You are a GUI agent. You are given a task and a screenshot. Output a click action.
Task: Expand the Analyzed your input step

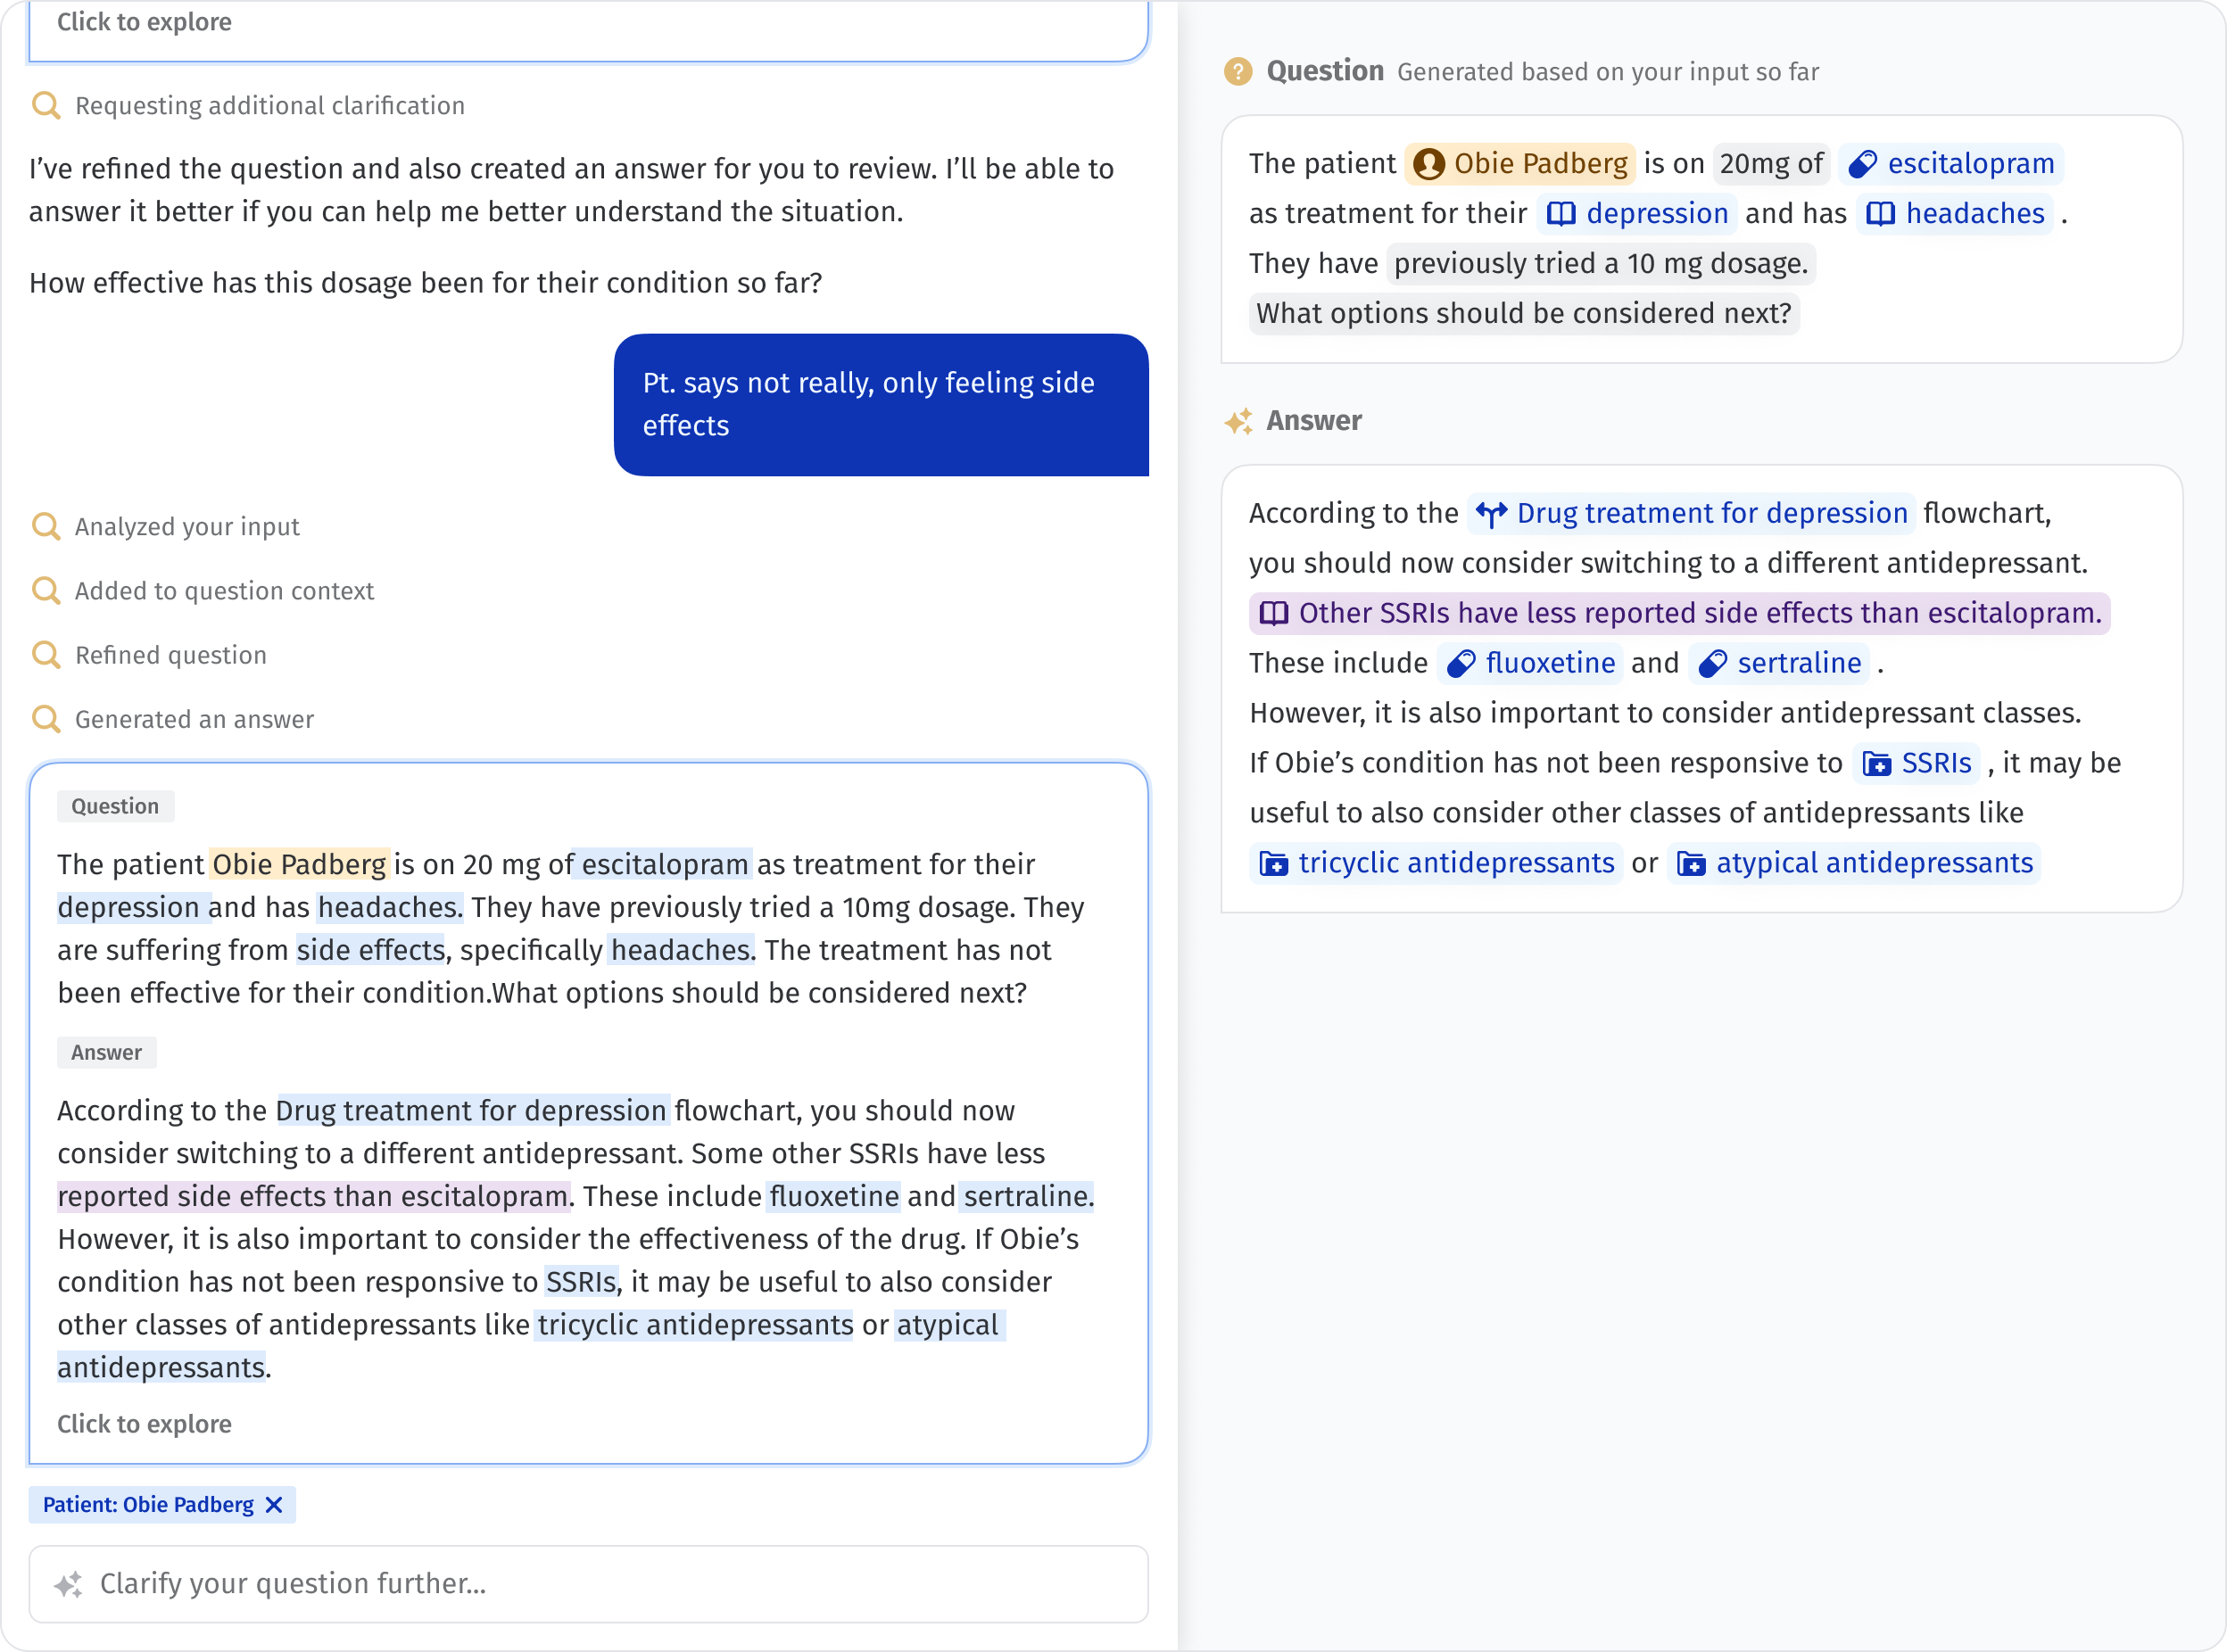coord(187,527)
